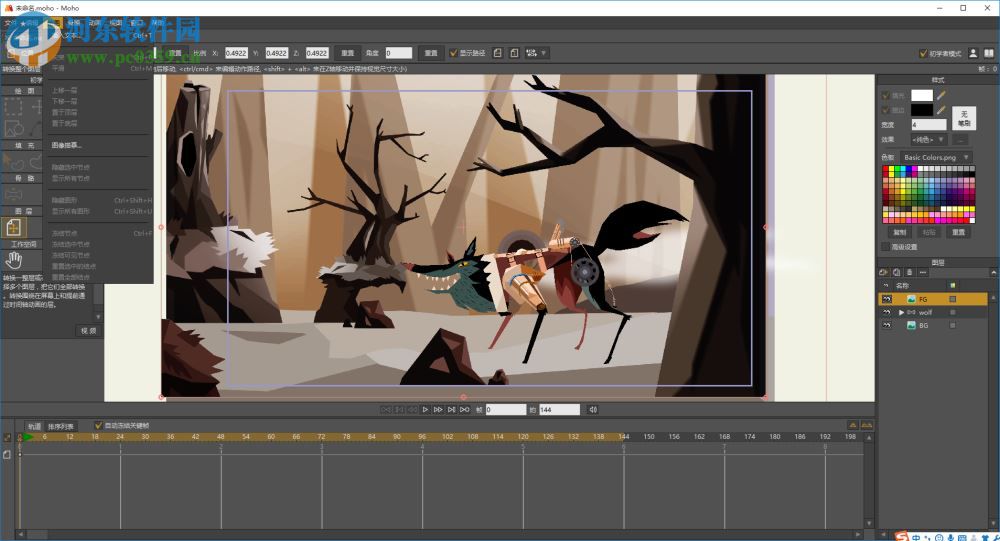Click the new layer icon in layers panel

pyautogui.click(x=885, y=272)
